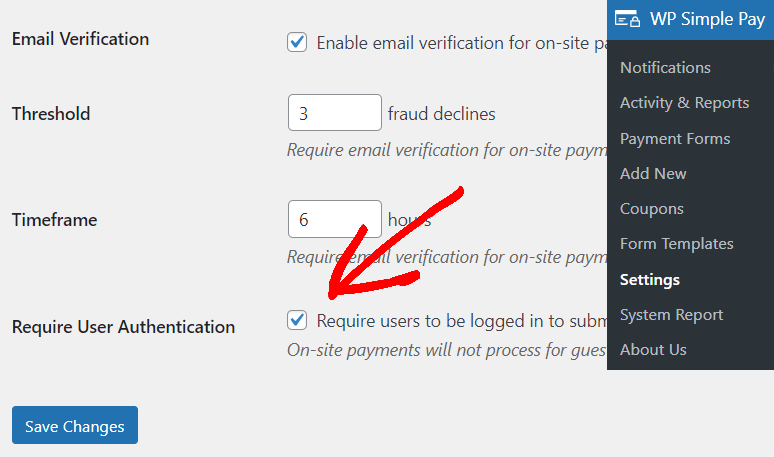Uncheck Require users to be logged in
This screenshot has width=774, height=457.
click(x=297, y=320)
